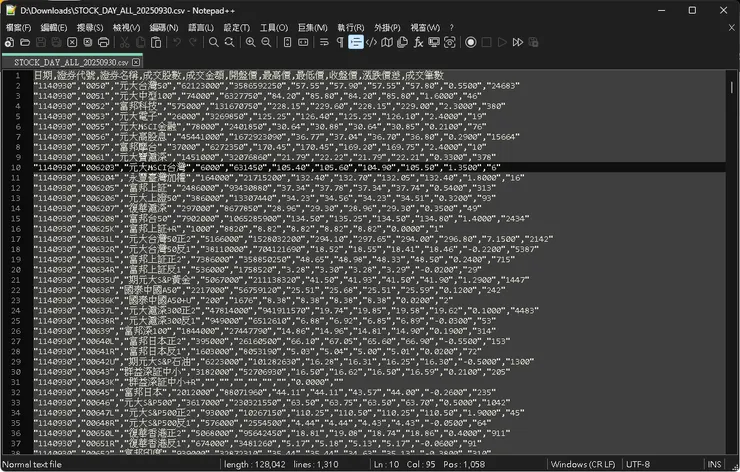Viewport: 740px width, 472px height.
Task: Click the Copy icon
Action: (x=140, y=42)
